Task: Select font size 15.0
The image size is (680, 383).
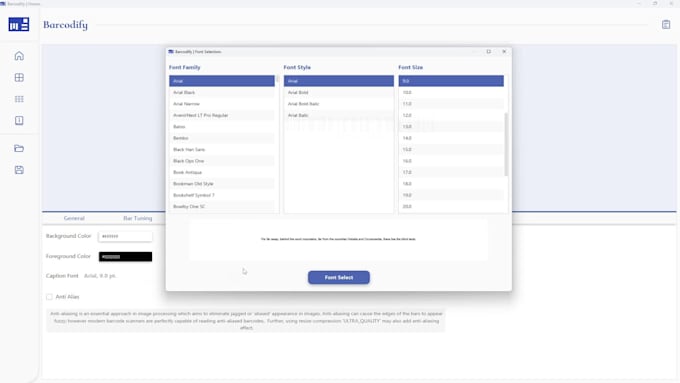Action: [x=451, y=149]
